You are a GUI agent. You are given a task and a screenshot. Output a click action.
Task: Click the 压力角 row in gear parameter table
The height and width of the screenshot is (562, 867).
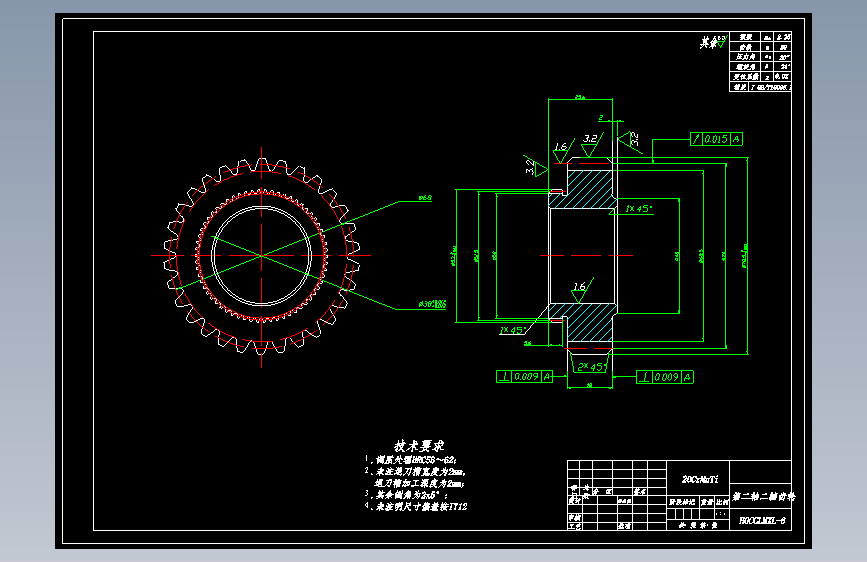point(760,57)
